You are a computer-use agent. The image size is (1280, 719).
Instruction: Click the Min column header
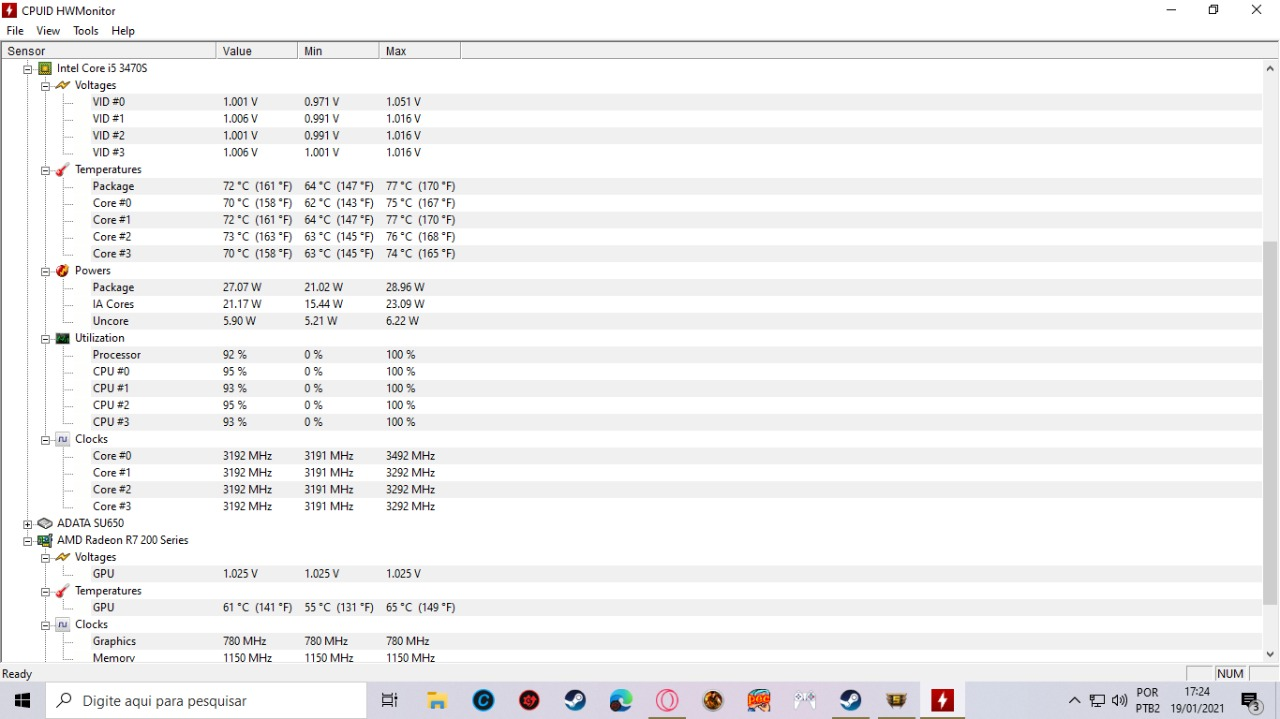[x=338, y=51]
